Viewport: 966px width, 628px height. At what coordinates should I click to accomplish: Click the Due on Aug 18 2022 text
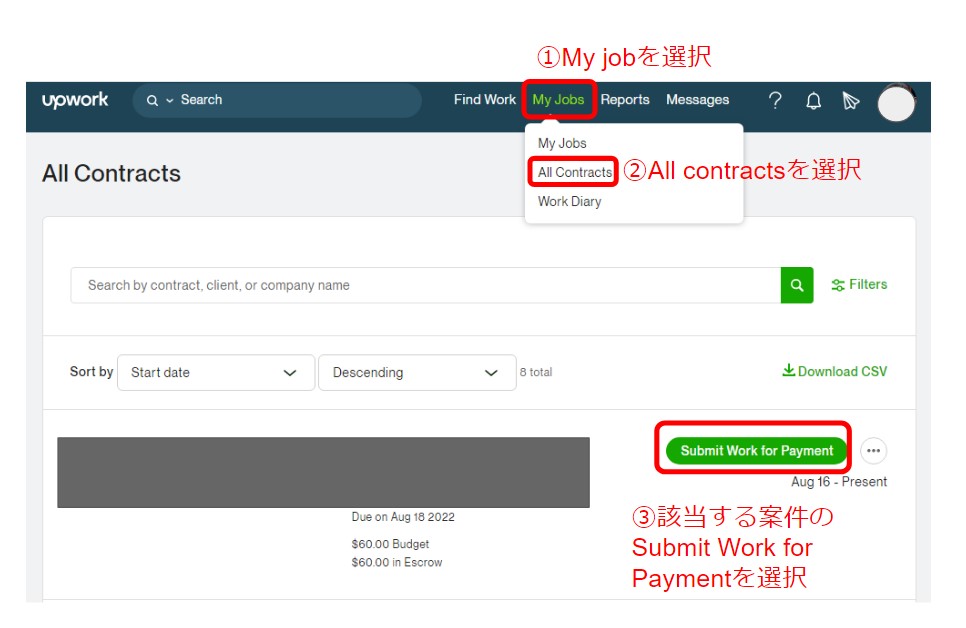[x=403, y=517]
